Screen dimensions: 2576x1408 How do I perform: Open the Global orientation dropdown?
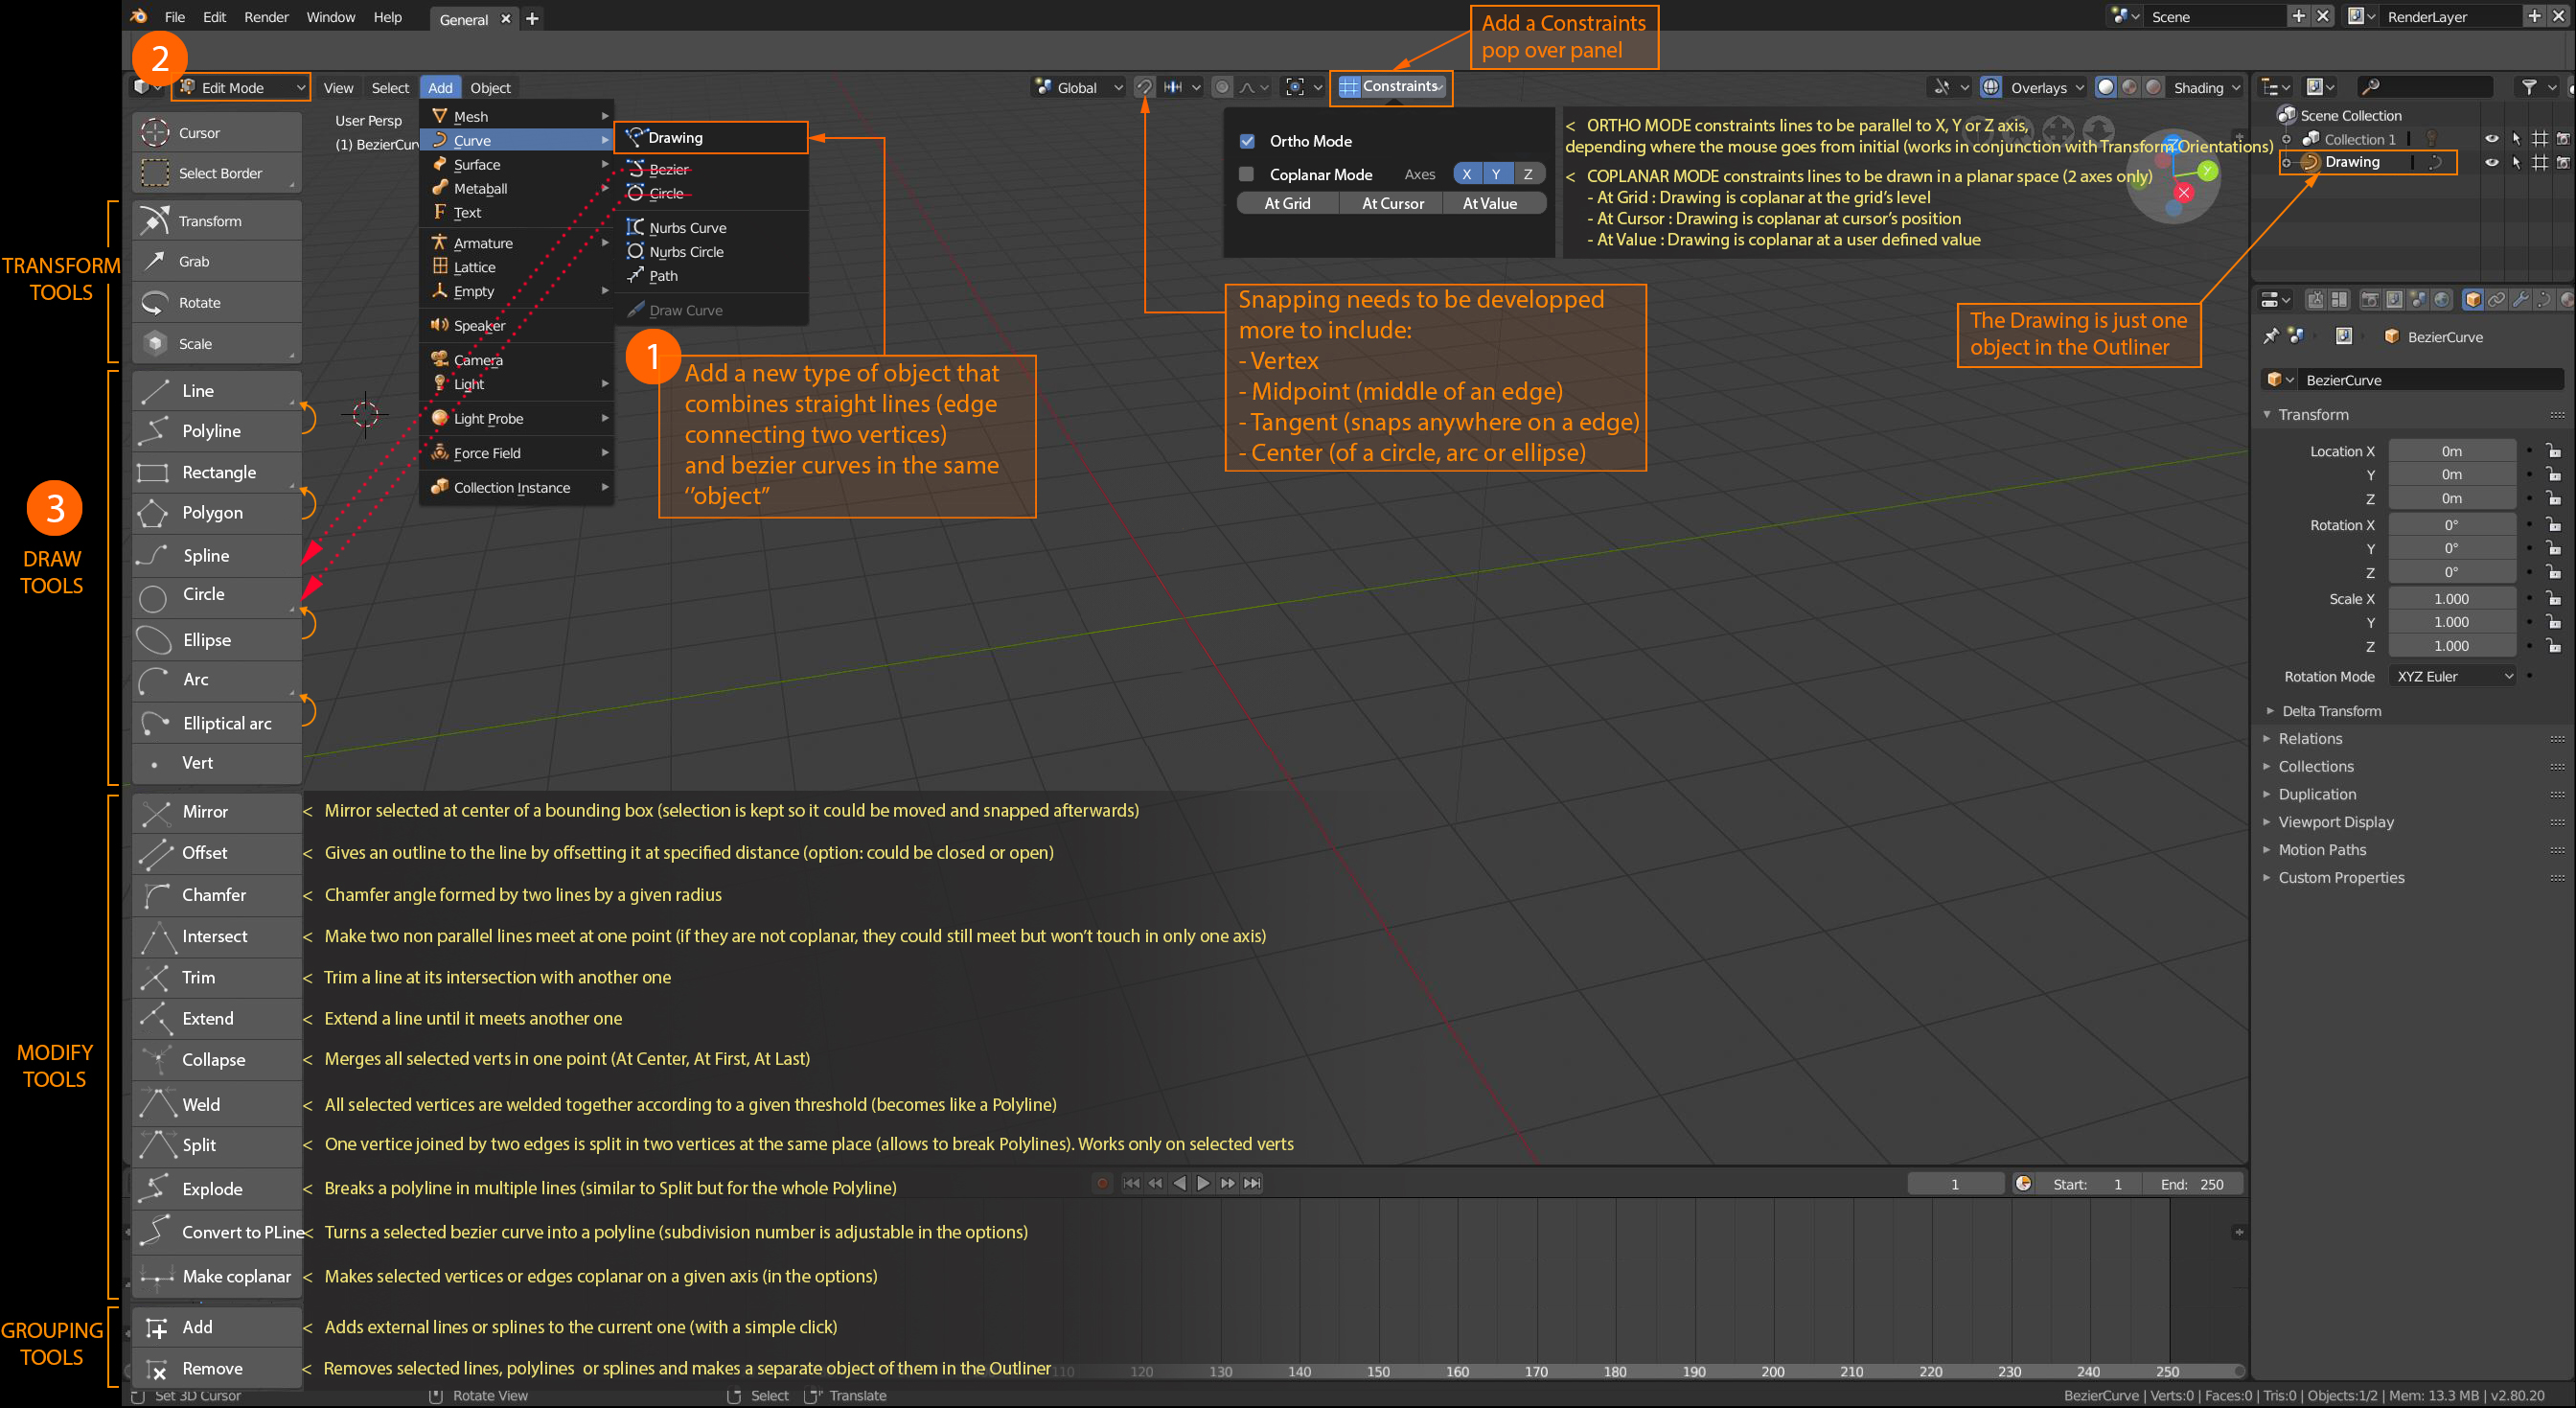point(1080,87)
